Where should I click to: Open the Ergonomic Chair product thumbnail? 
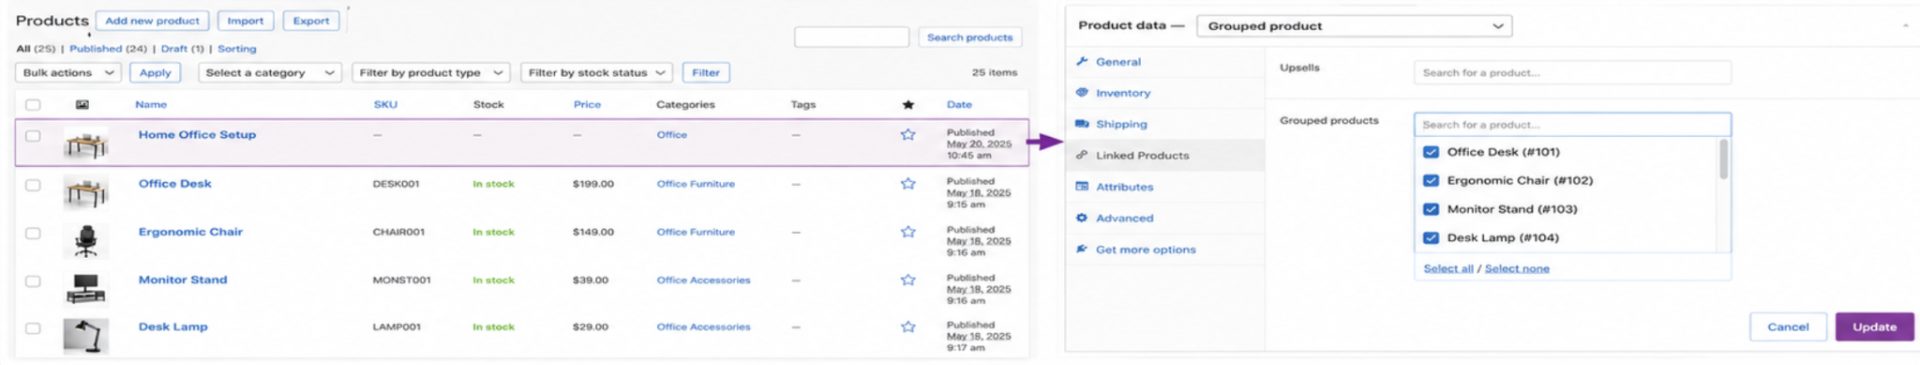86,241
